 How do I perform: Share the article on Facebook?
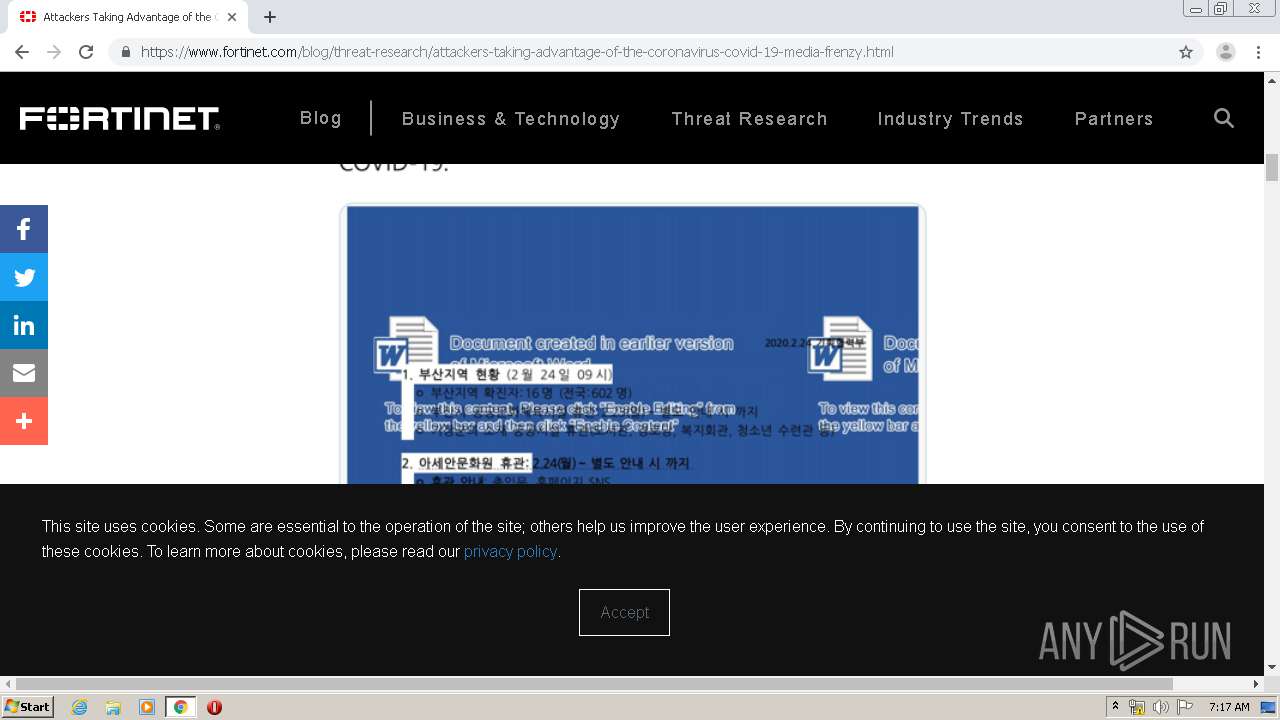coord(24,229)
